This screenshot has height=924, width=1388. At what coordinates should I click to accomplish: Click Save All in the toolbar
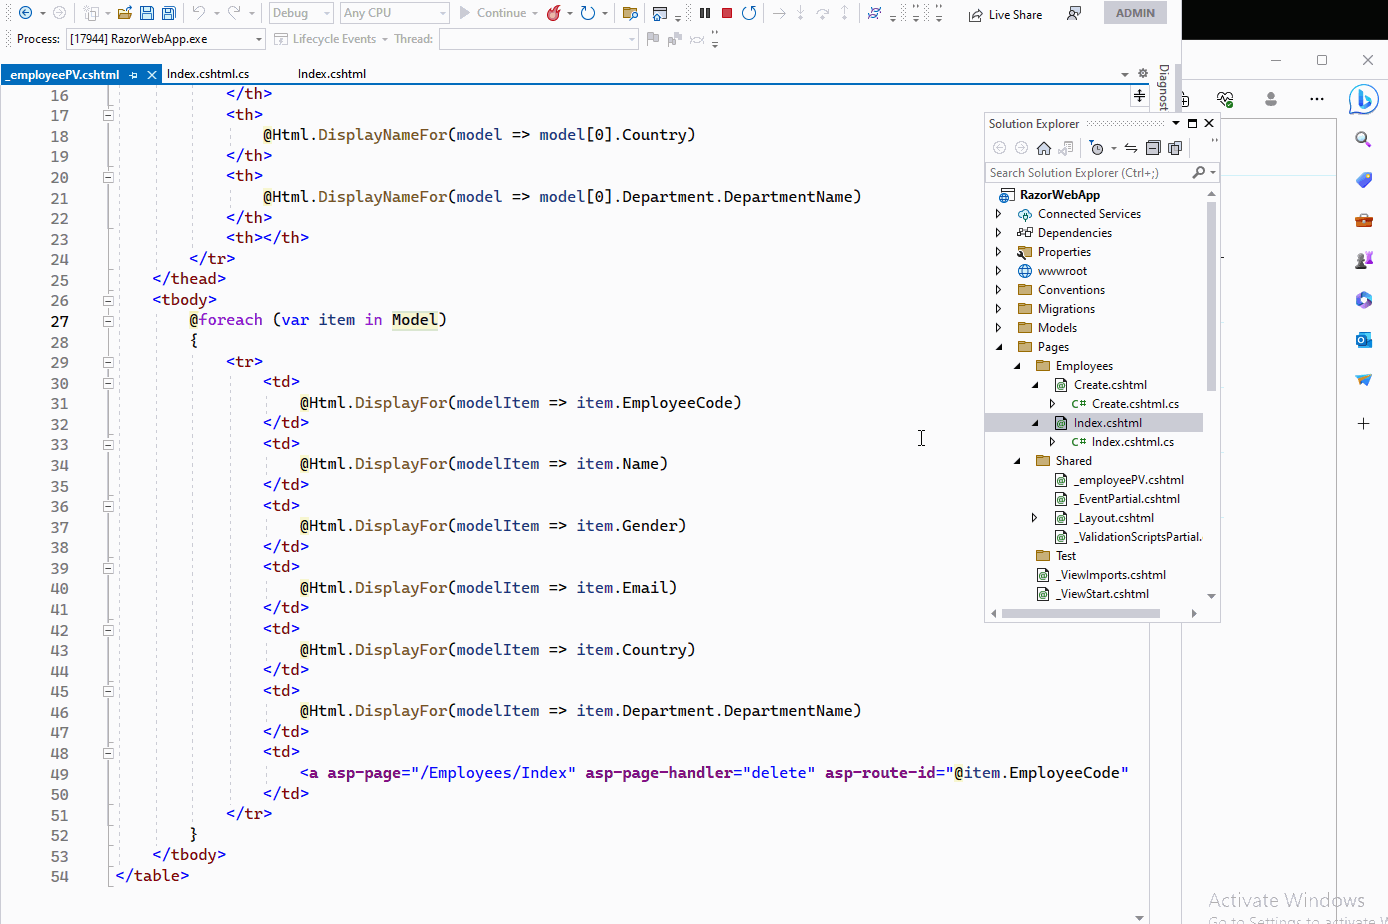169,13
